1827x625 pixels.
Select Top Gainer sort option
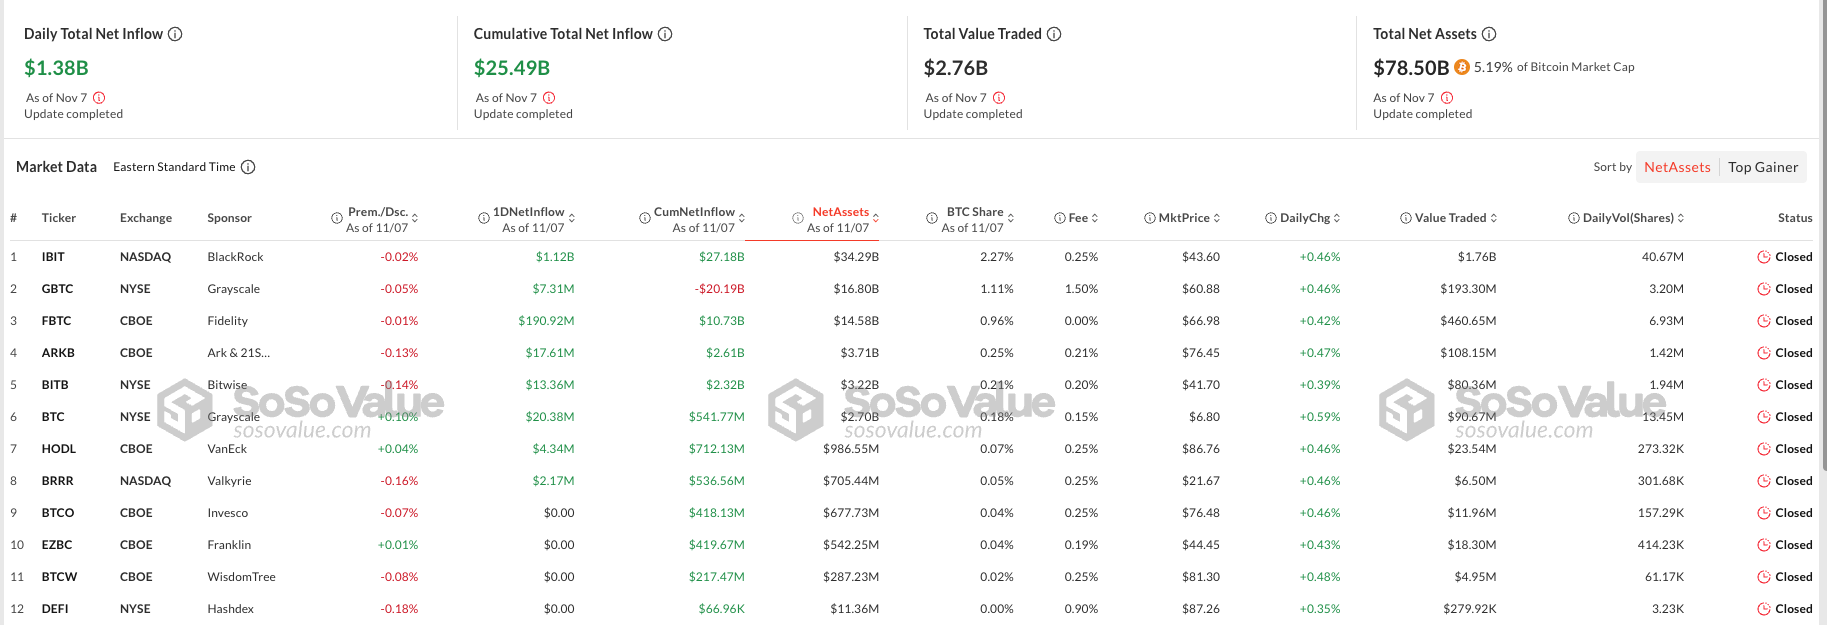pos(1763,167)
